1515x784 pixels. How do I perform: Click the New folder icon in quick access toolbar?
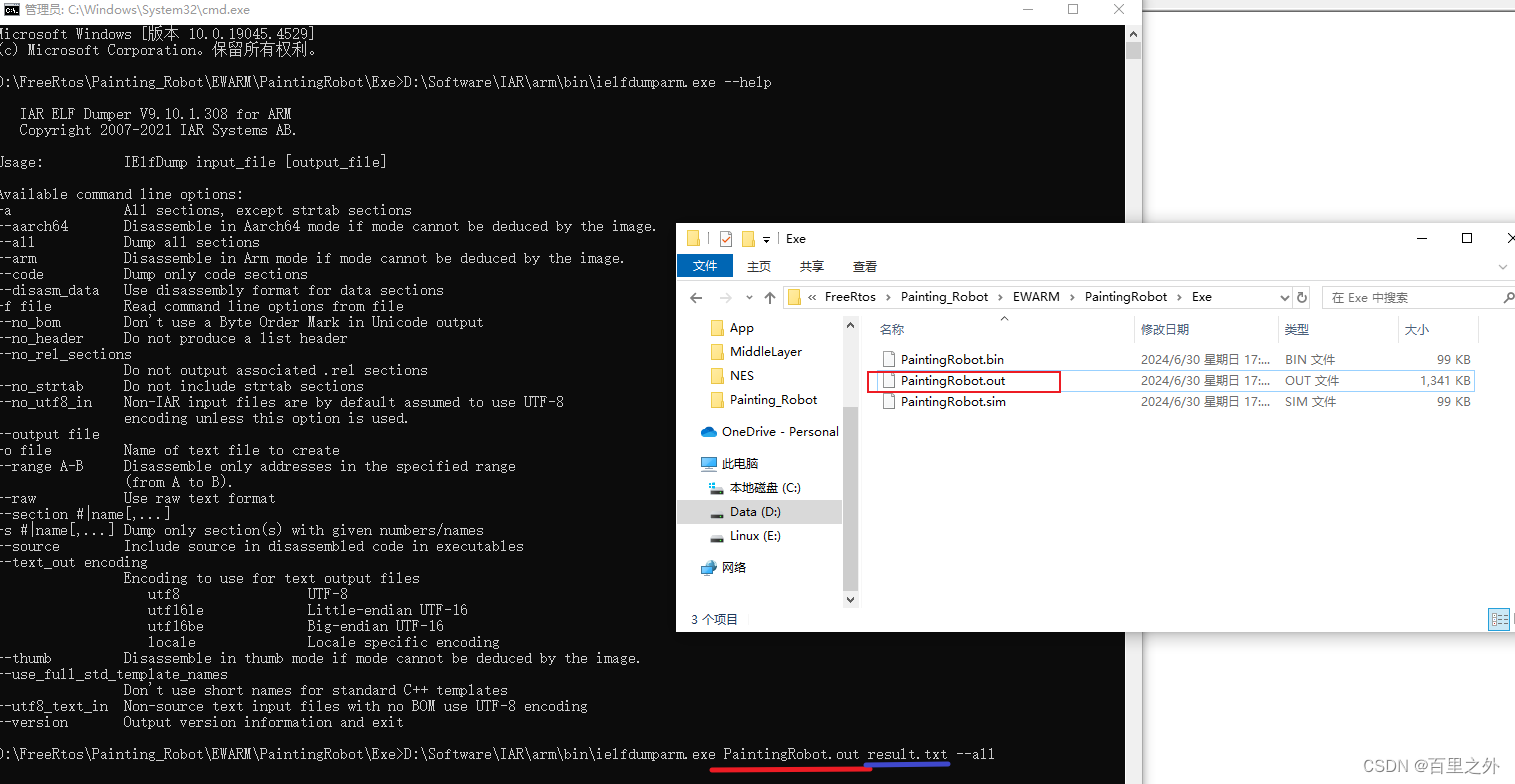point(747,238)
